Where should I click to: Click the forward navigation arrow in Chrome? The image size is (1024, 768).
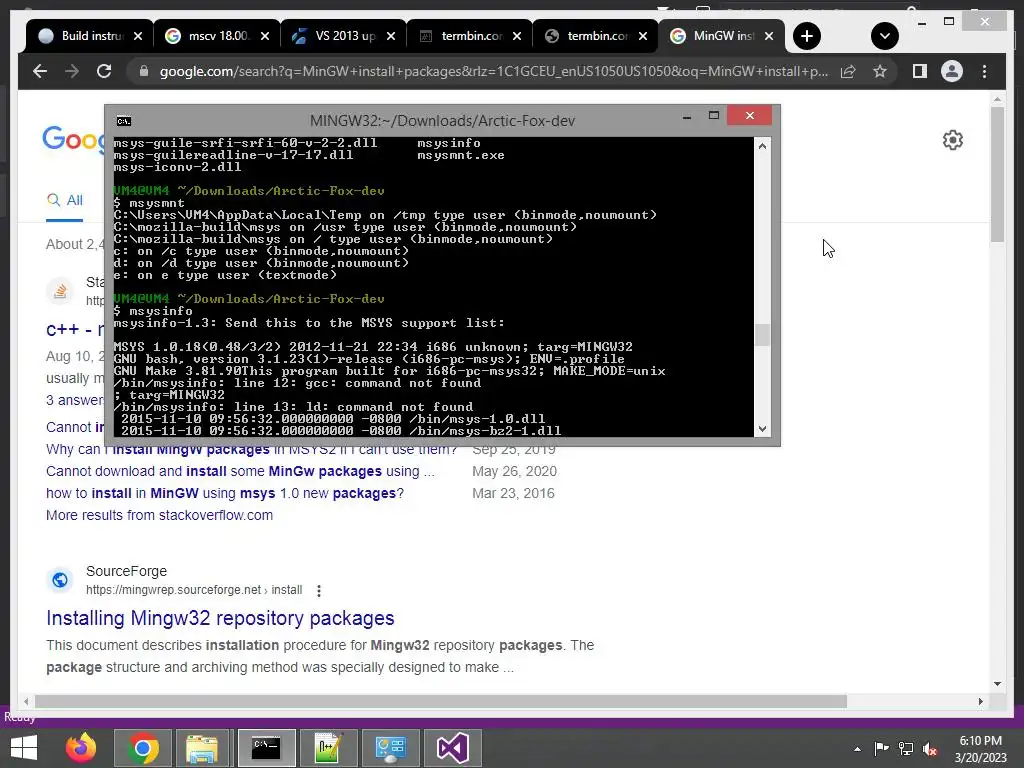point(72,71)
